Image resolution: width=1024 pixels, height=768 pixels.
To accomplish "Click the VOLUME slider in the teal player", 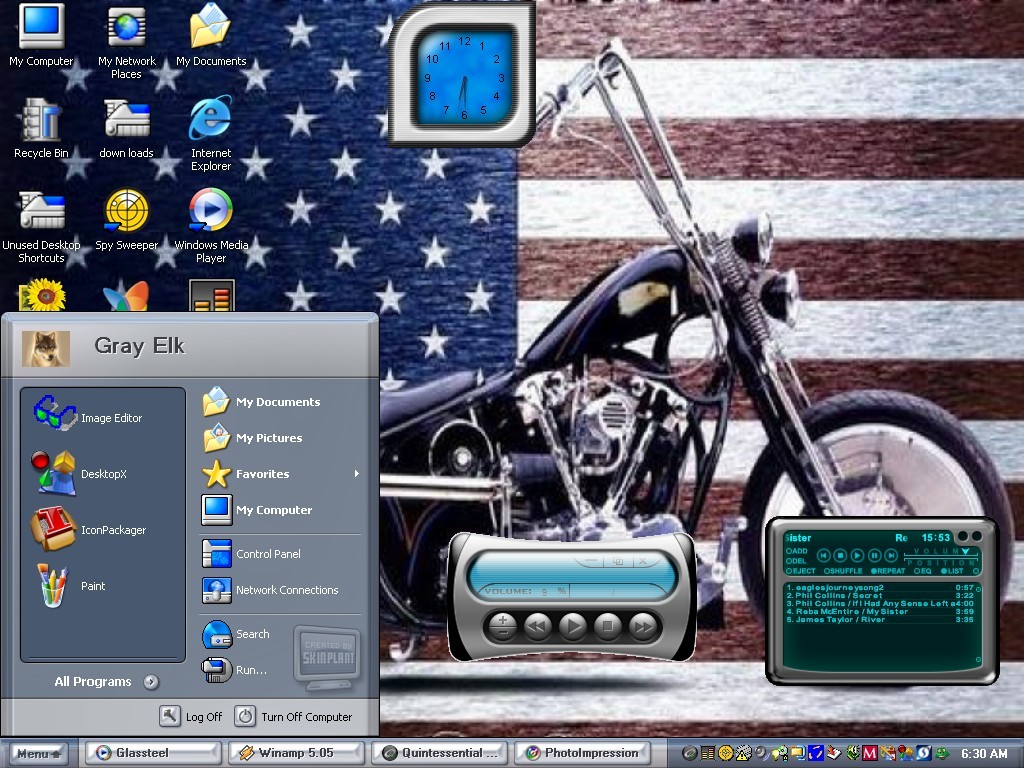I will point(941,552).
